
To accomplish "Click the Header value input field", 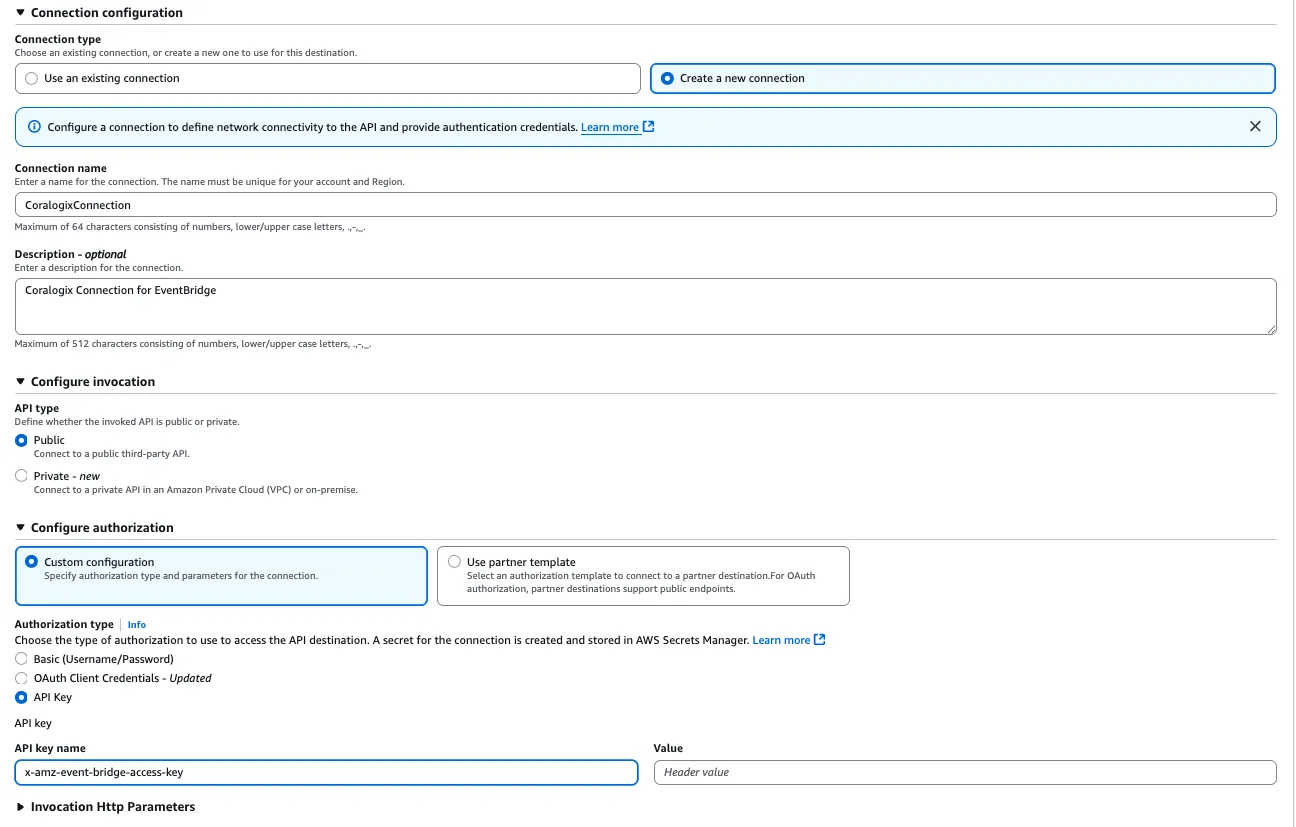I will [x=965, y=772].
